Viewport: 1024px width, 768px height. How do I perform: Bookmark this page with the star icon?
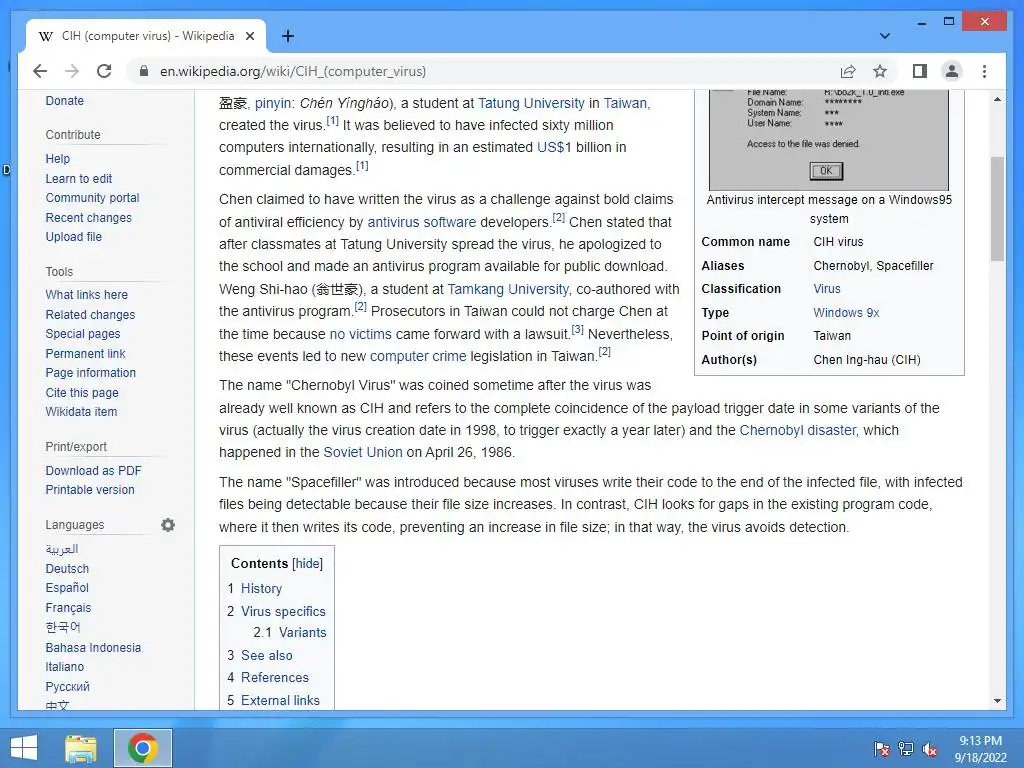point(880,71)
